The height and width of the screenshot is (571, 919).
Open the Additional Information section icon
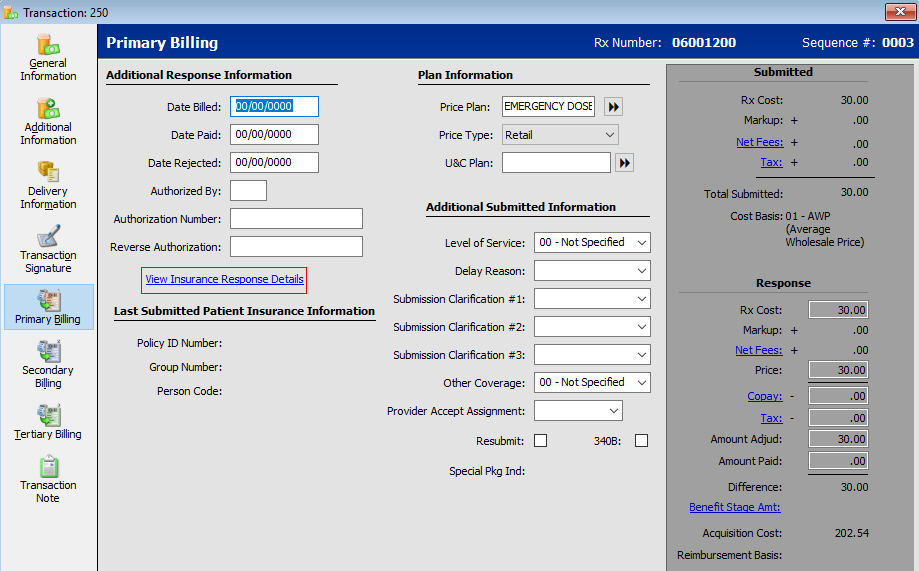click(48, 109)
